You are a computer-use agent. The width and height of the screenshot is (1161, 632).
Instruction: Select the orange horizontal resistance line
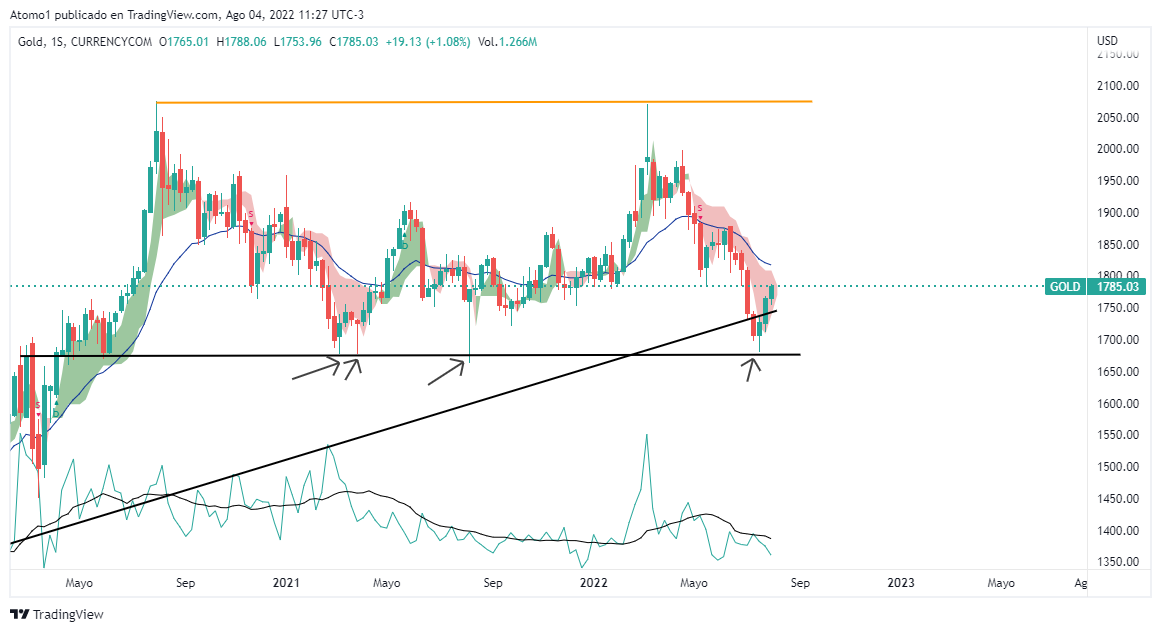click(x=480, y=102)
